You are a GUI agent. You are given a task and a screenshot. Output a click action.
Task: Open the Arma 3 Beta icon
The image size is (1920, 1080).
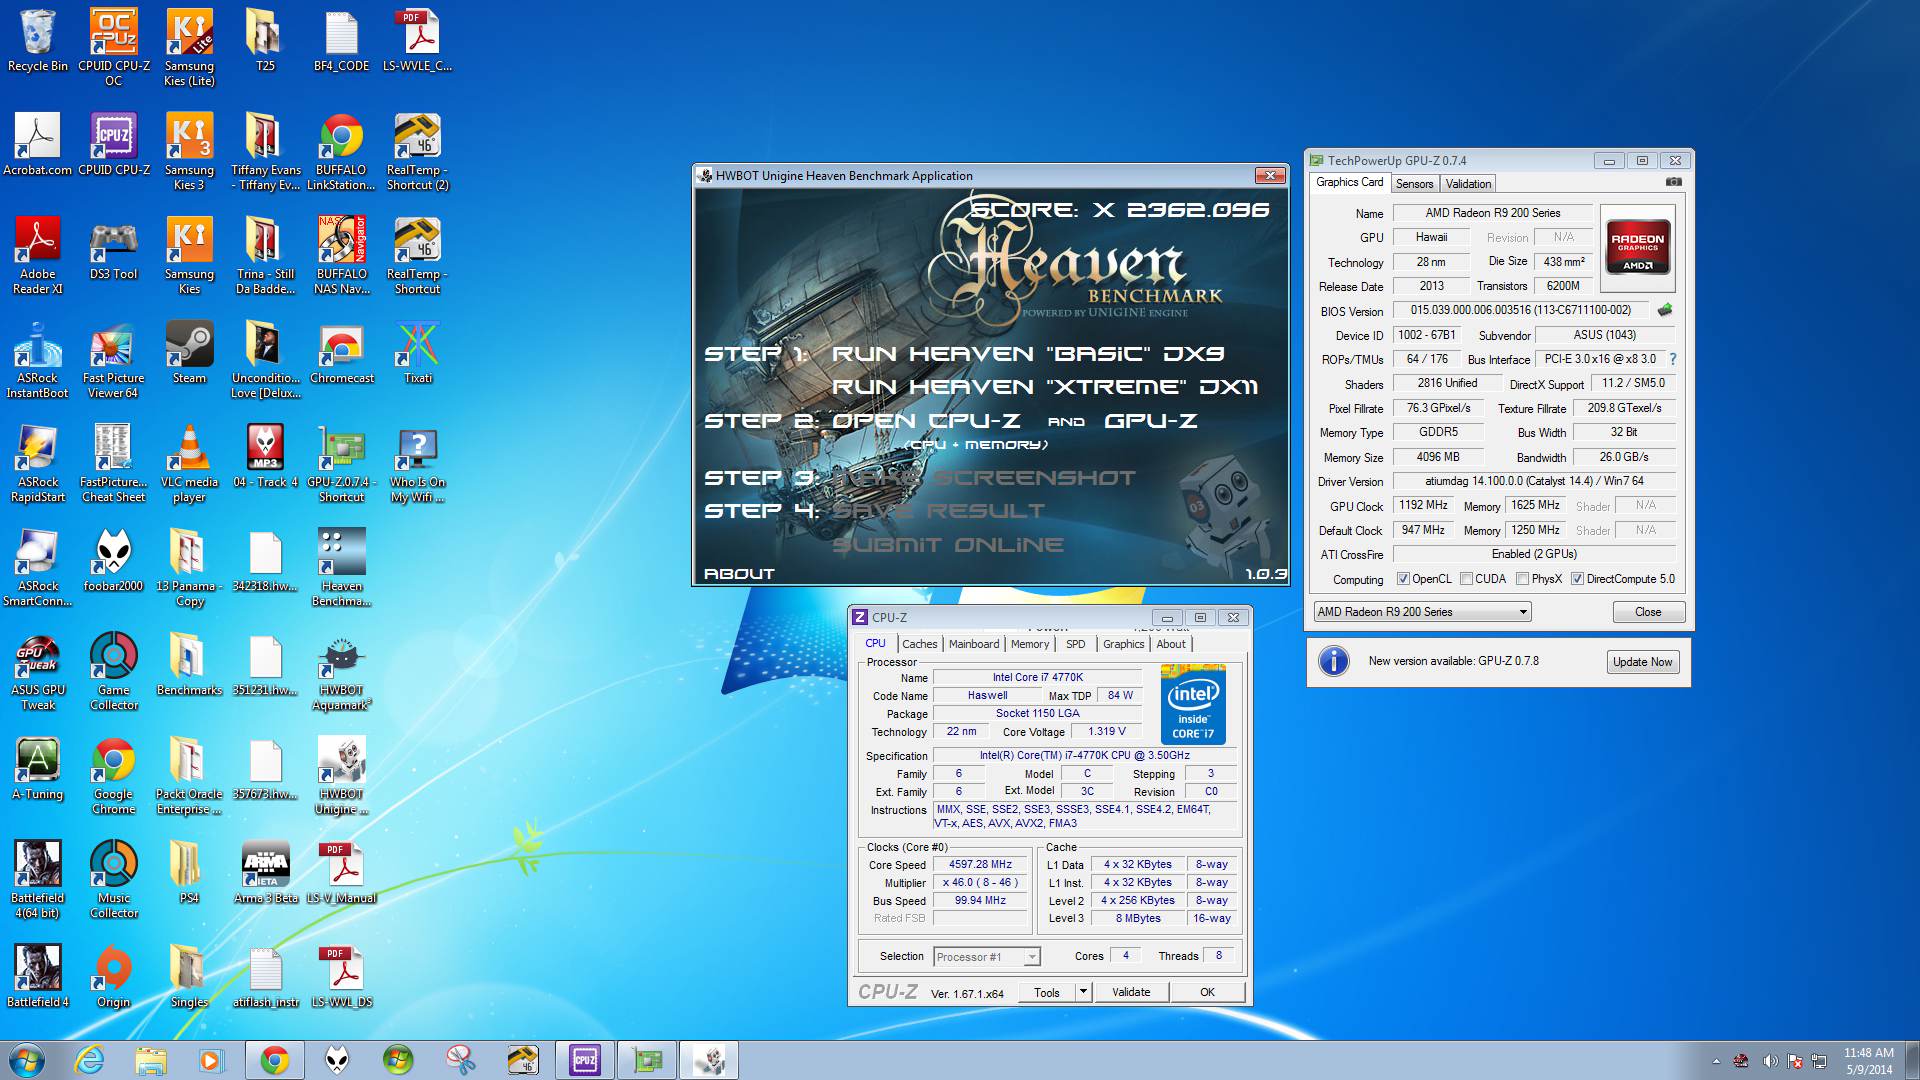pyautogui.click(x=265, y=873)
